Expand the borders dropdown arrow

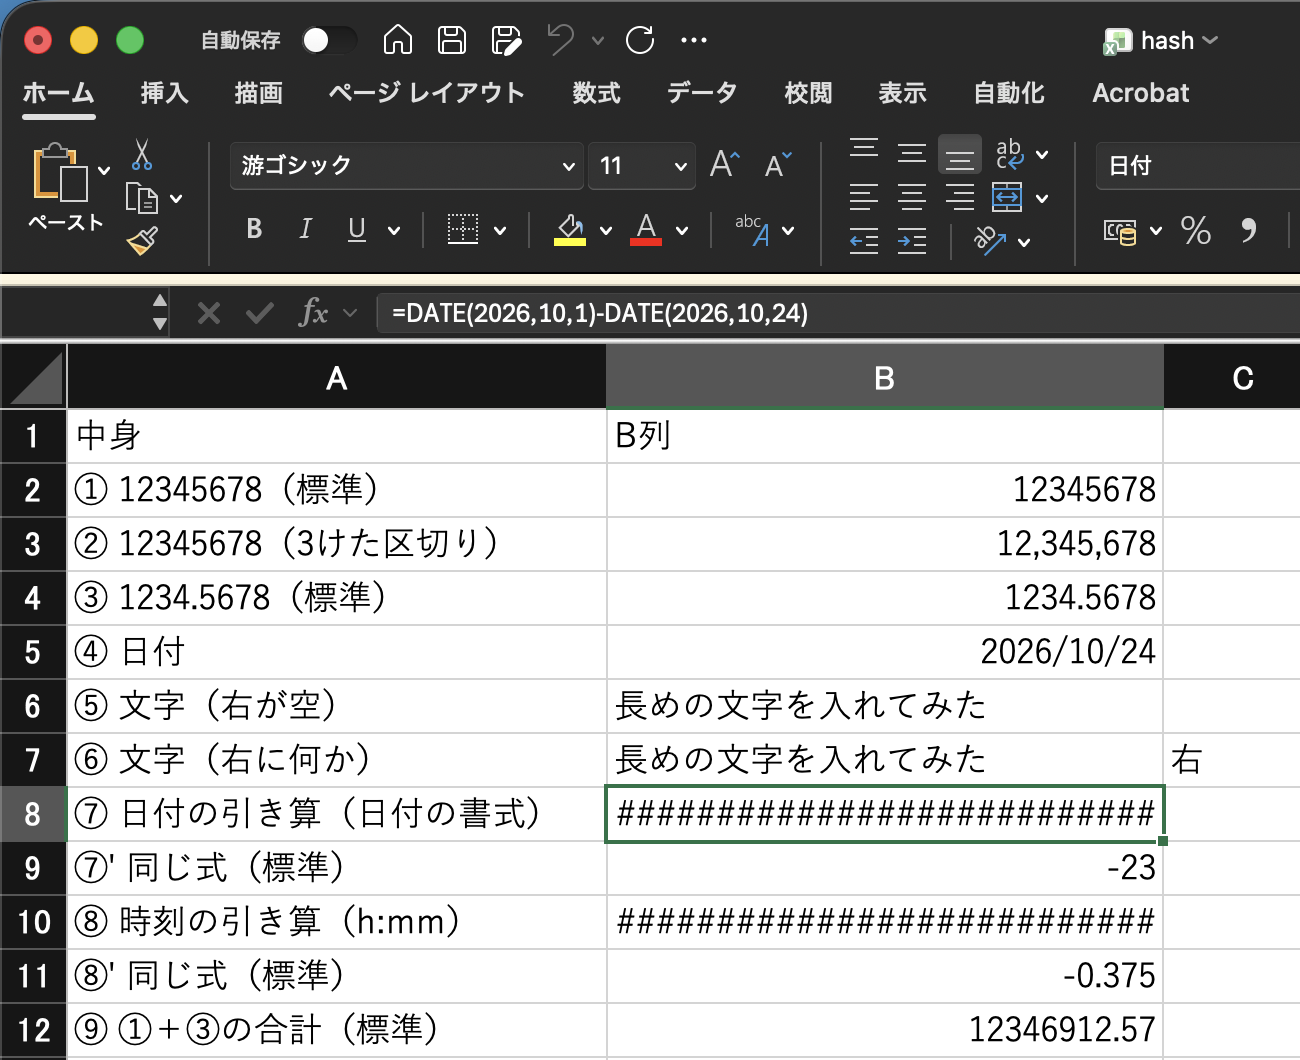click(500, 231)
